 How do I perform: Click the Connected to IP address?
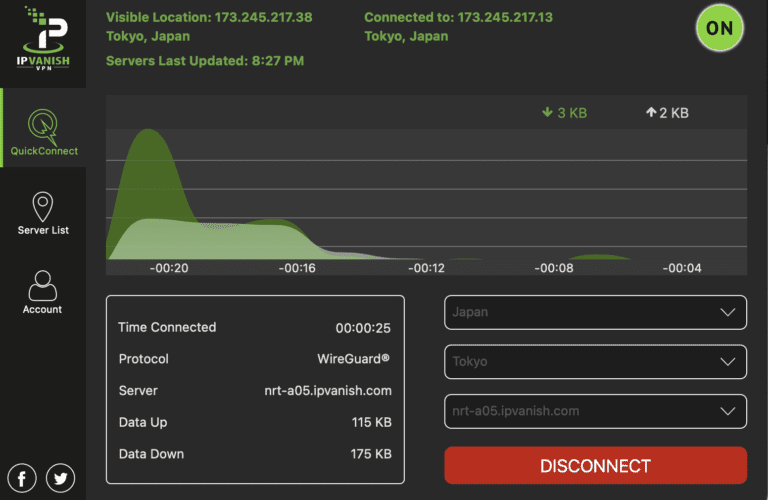(505, 18)
